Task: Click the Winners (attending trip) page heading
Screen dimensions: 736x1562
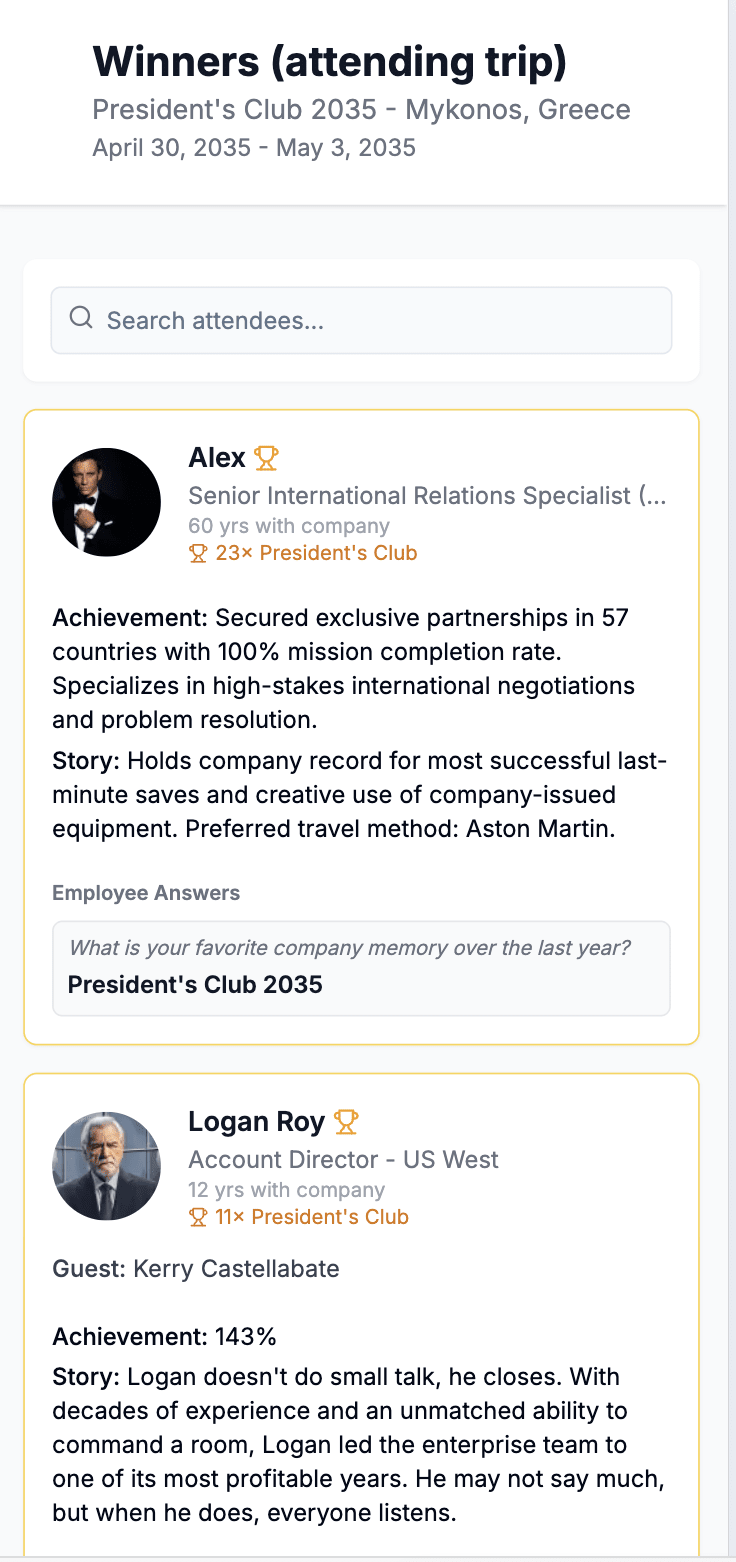Action: 329,62
